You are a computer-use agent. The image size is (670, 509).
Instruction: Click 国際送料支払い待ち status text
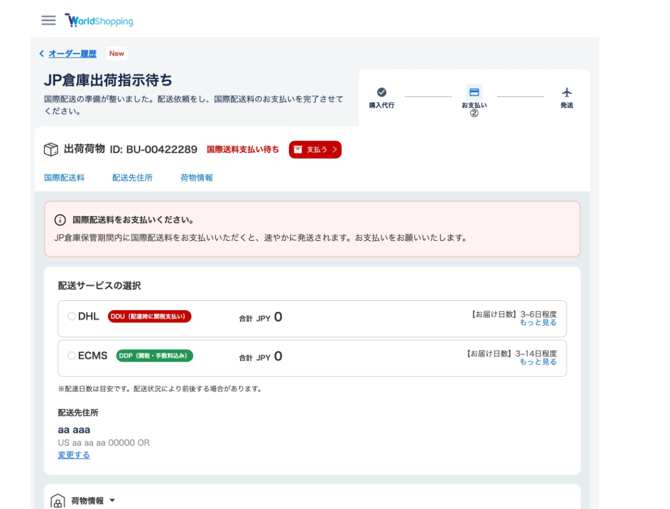[x=243, y=149]
